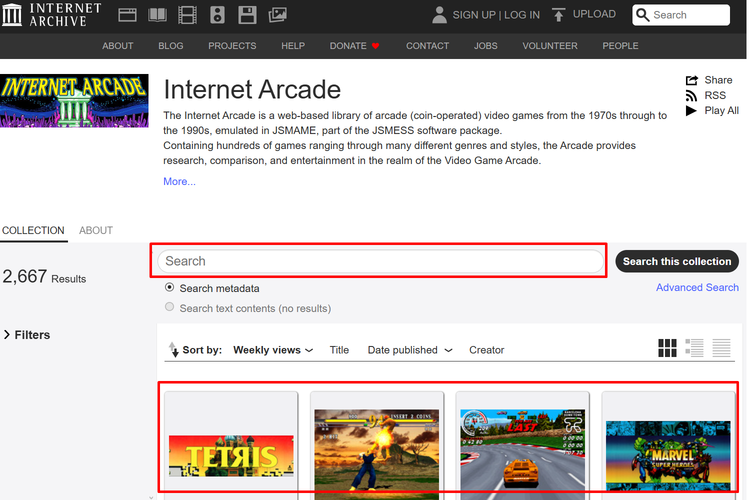Open BLOG in the navigation bar
Viewport: 750px width, 500px height.
(x=171, y=46)
